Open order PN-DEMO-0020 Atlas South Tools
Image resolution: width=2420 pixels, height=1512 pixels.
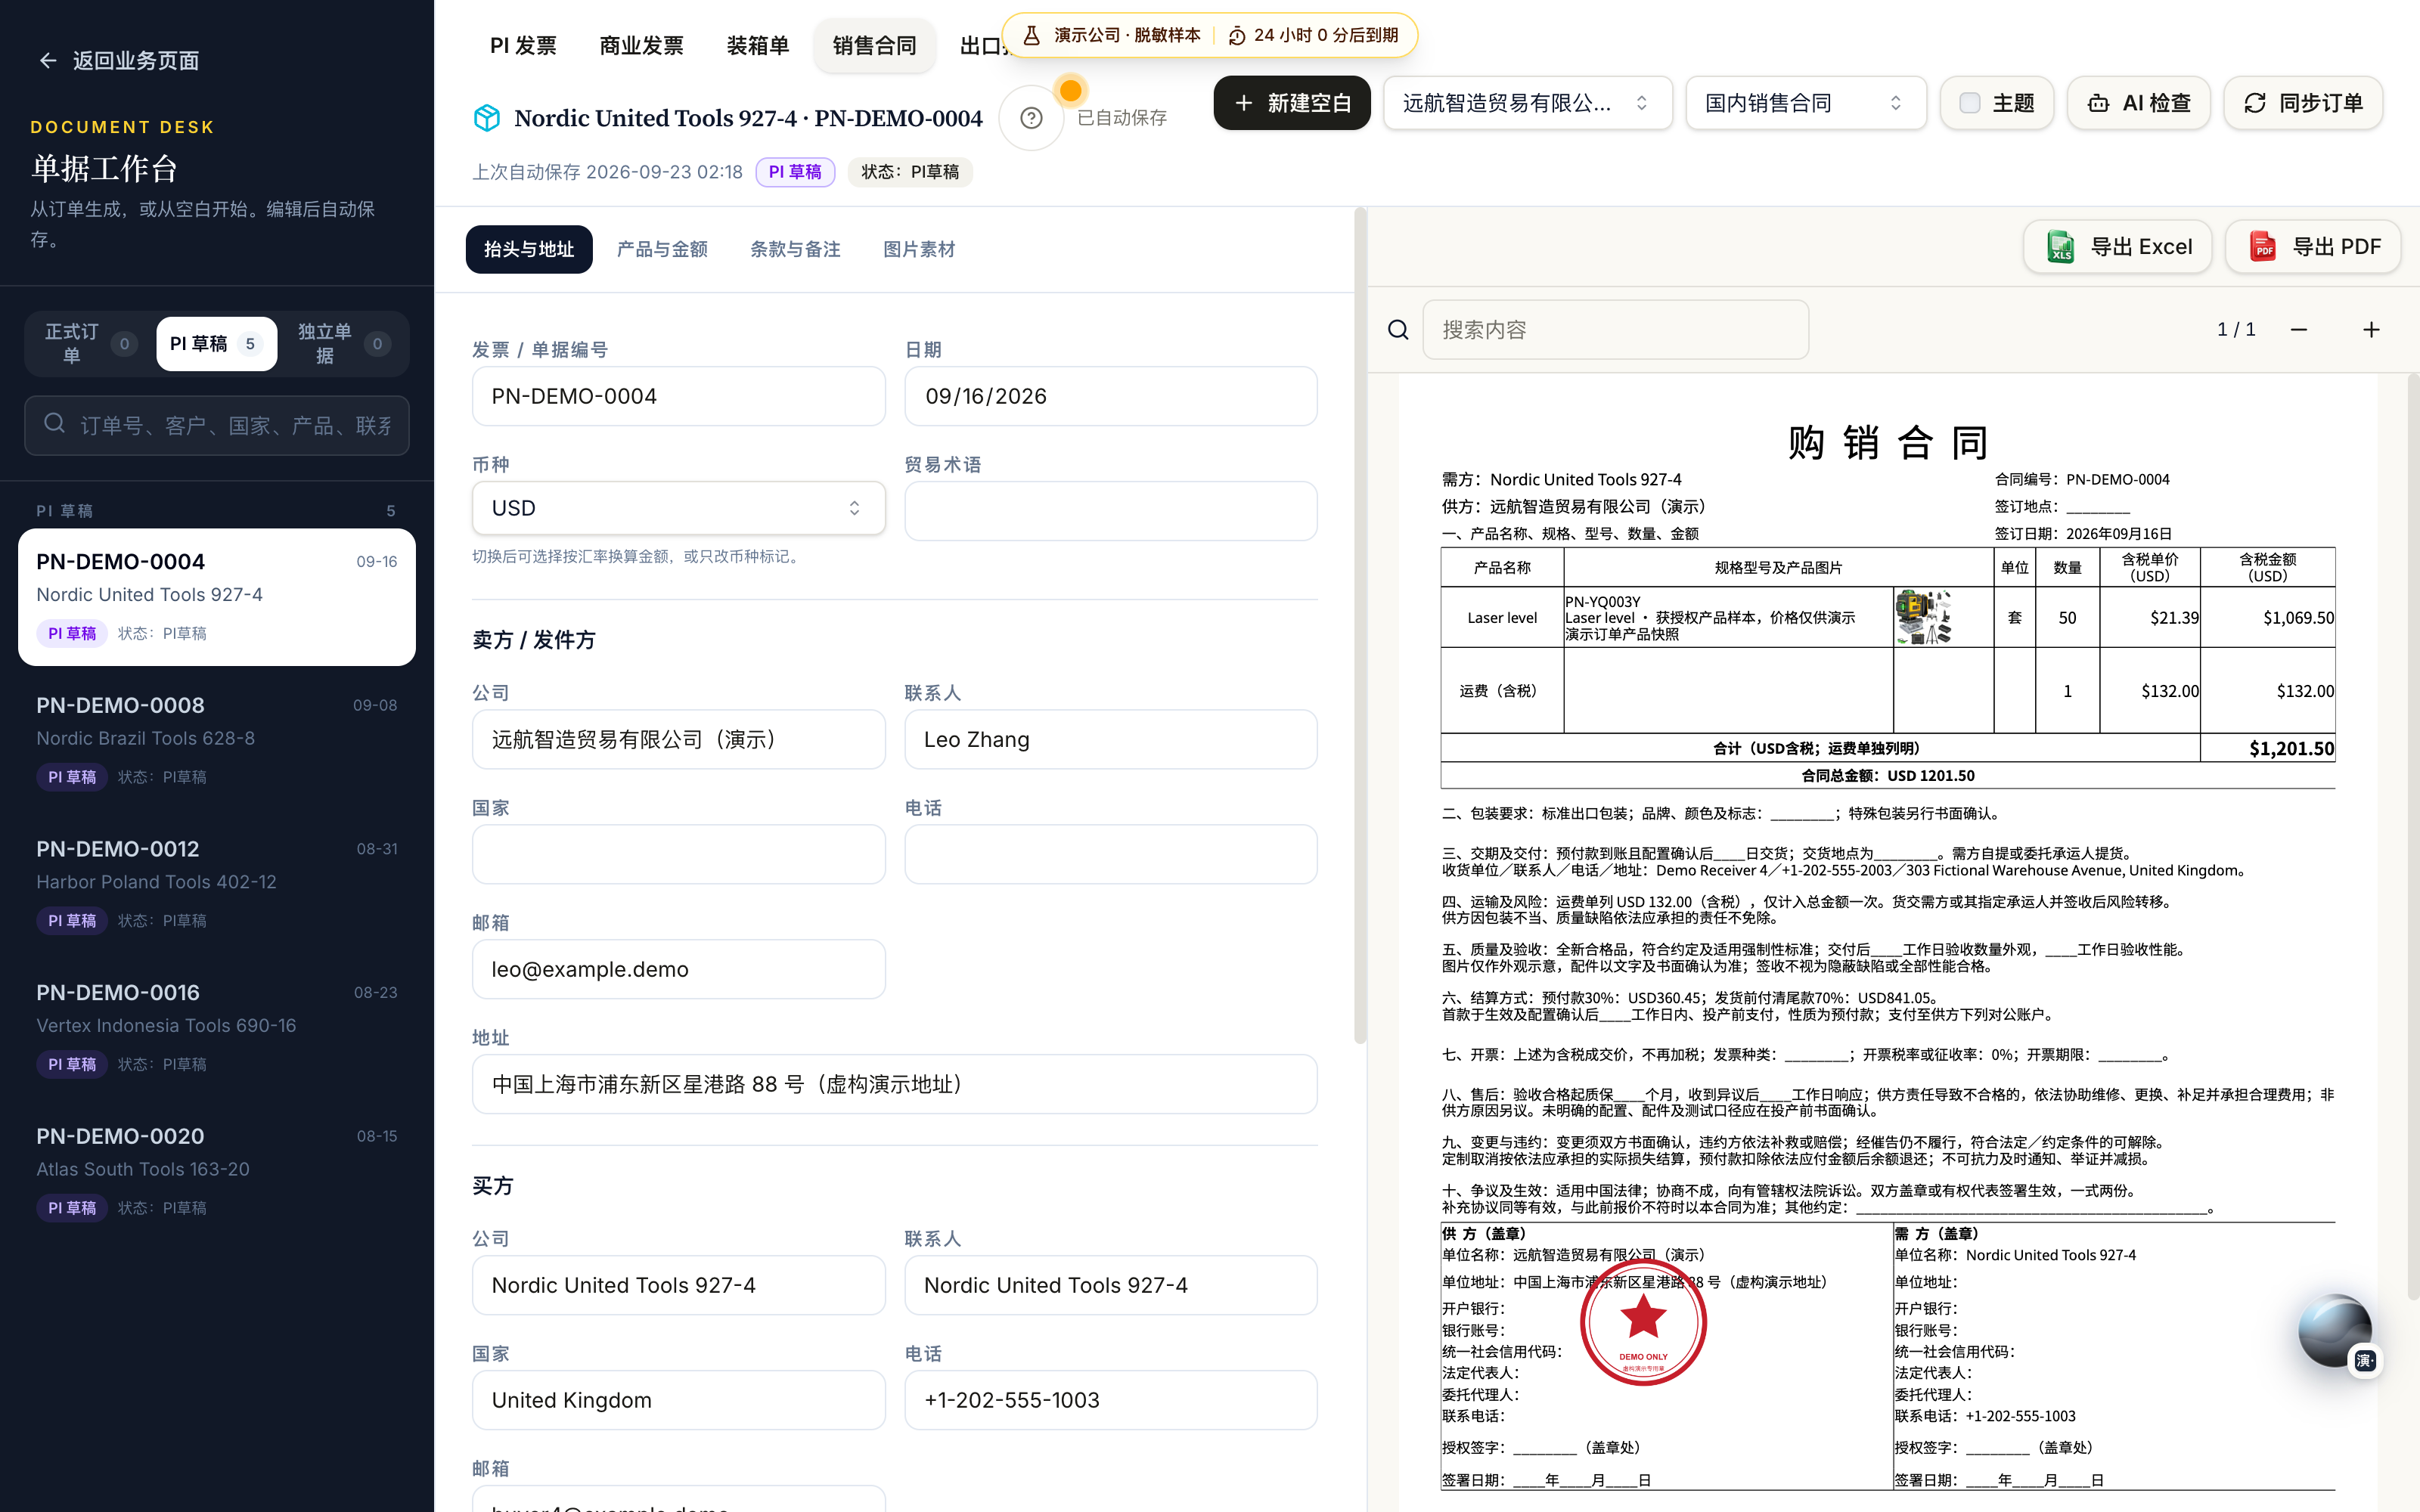(217, 1171)
